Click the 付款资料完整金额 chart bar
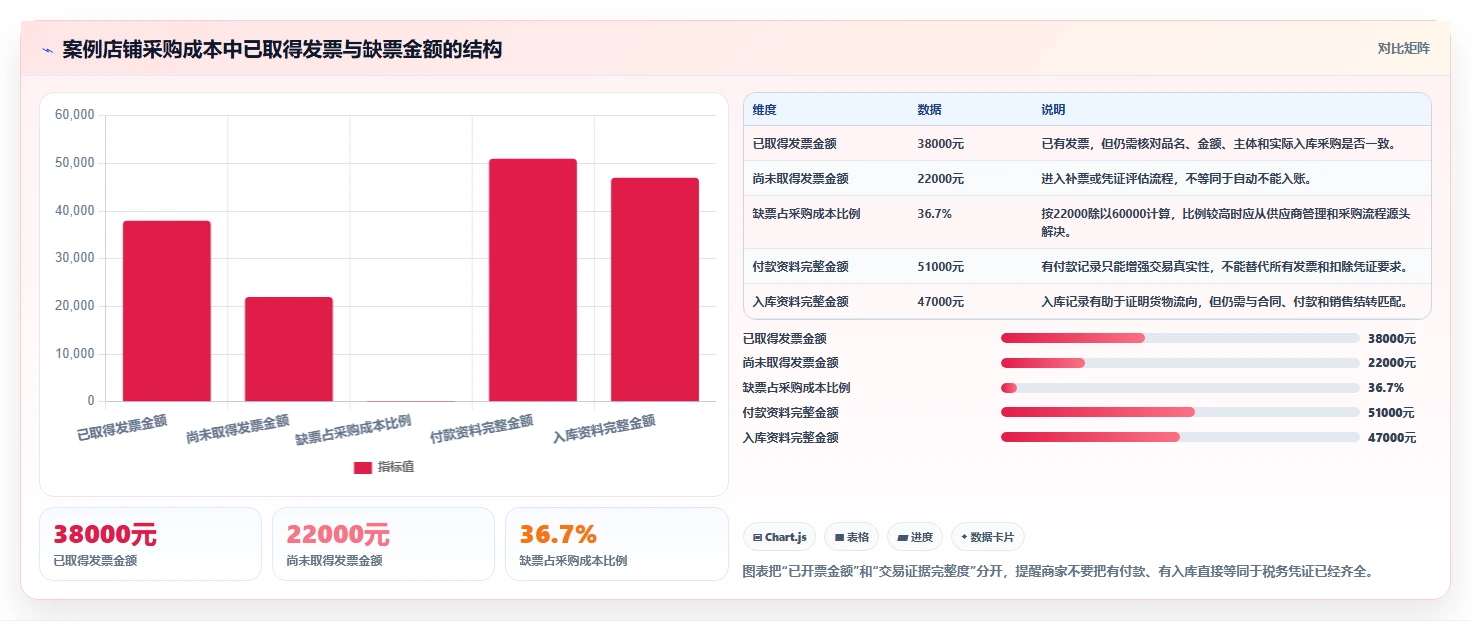 click(x=533, y=280)
